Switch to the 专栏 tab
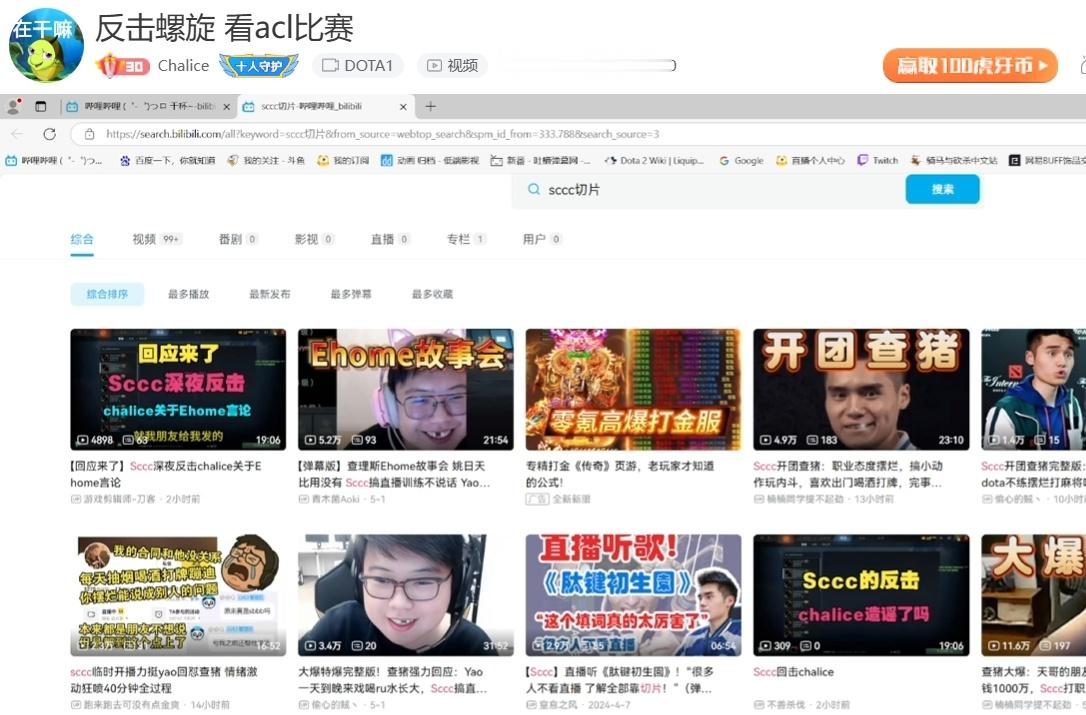Image resolution: width=1086 pixels, height=715 pixels. [x=465, y=239]
